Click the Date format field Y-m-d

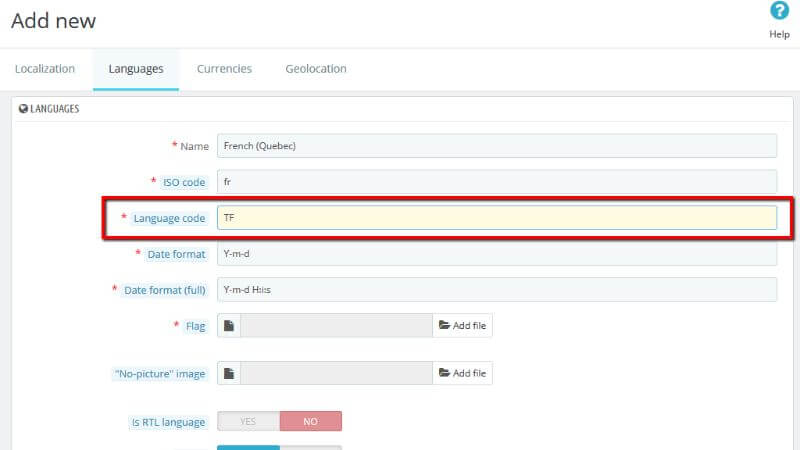pyautogui.click(x=497, y=254)
